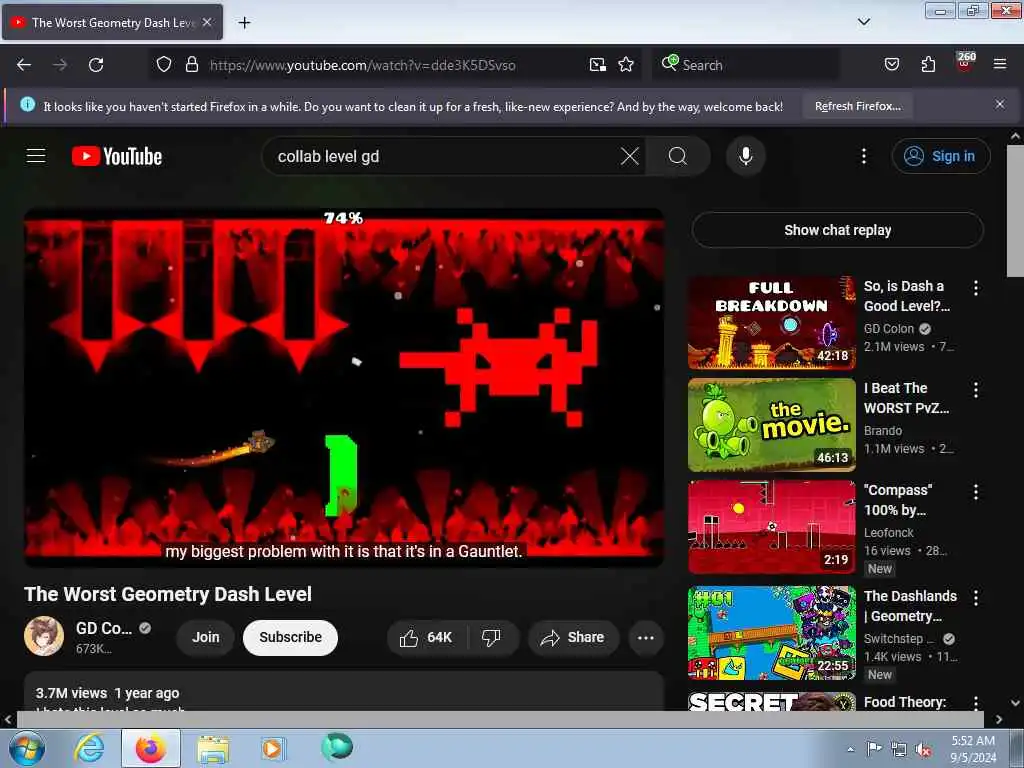The image size is (1024, 768).
Task: Expand the list all tabs chevron
Action: pyautogui.click(x=863, y=22)
